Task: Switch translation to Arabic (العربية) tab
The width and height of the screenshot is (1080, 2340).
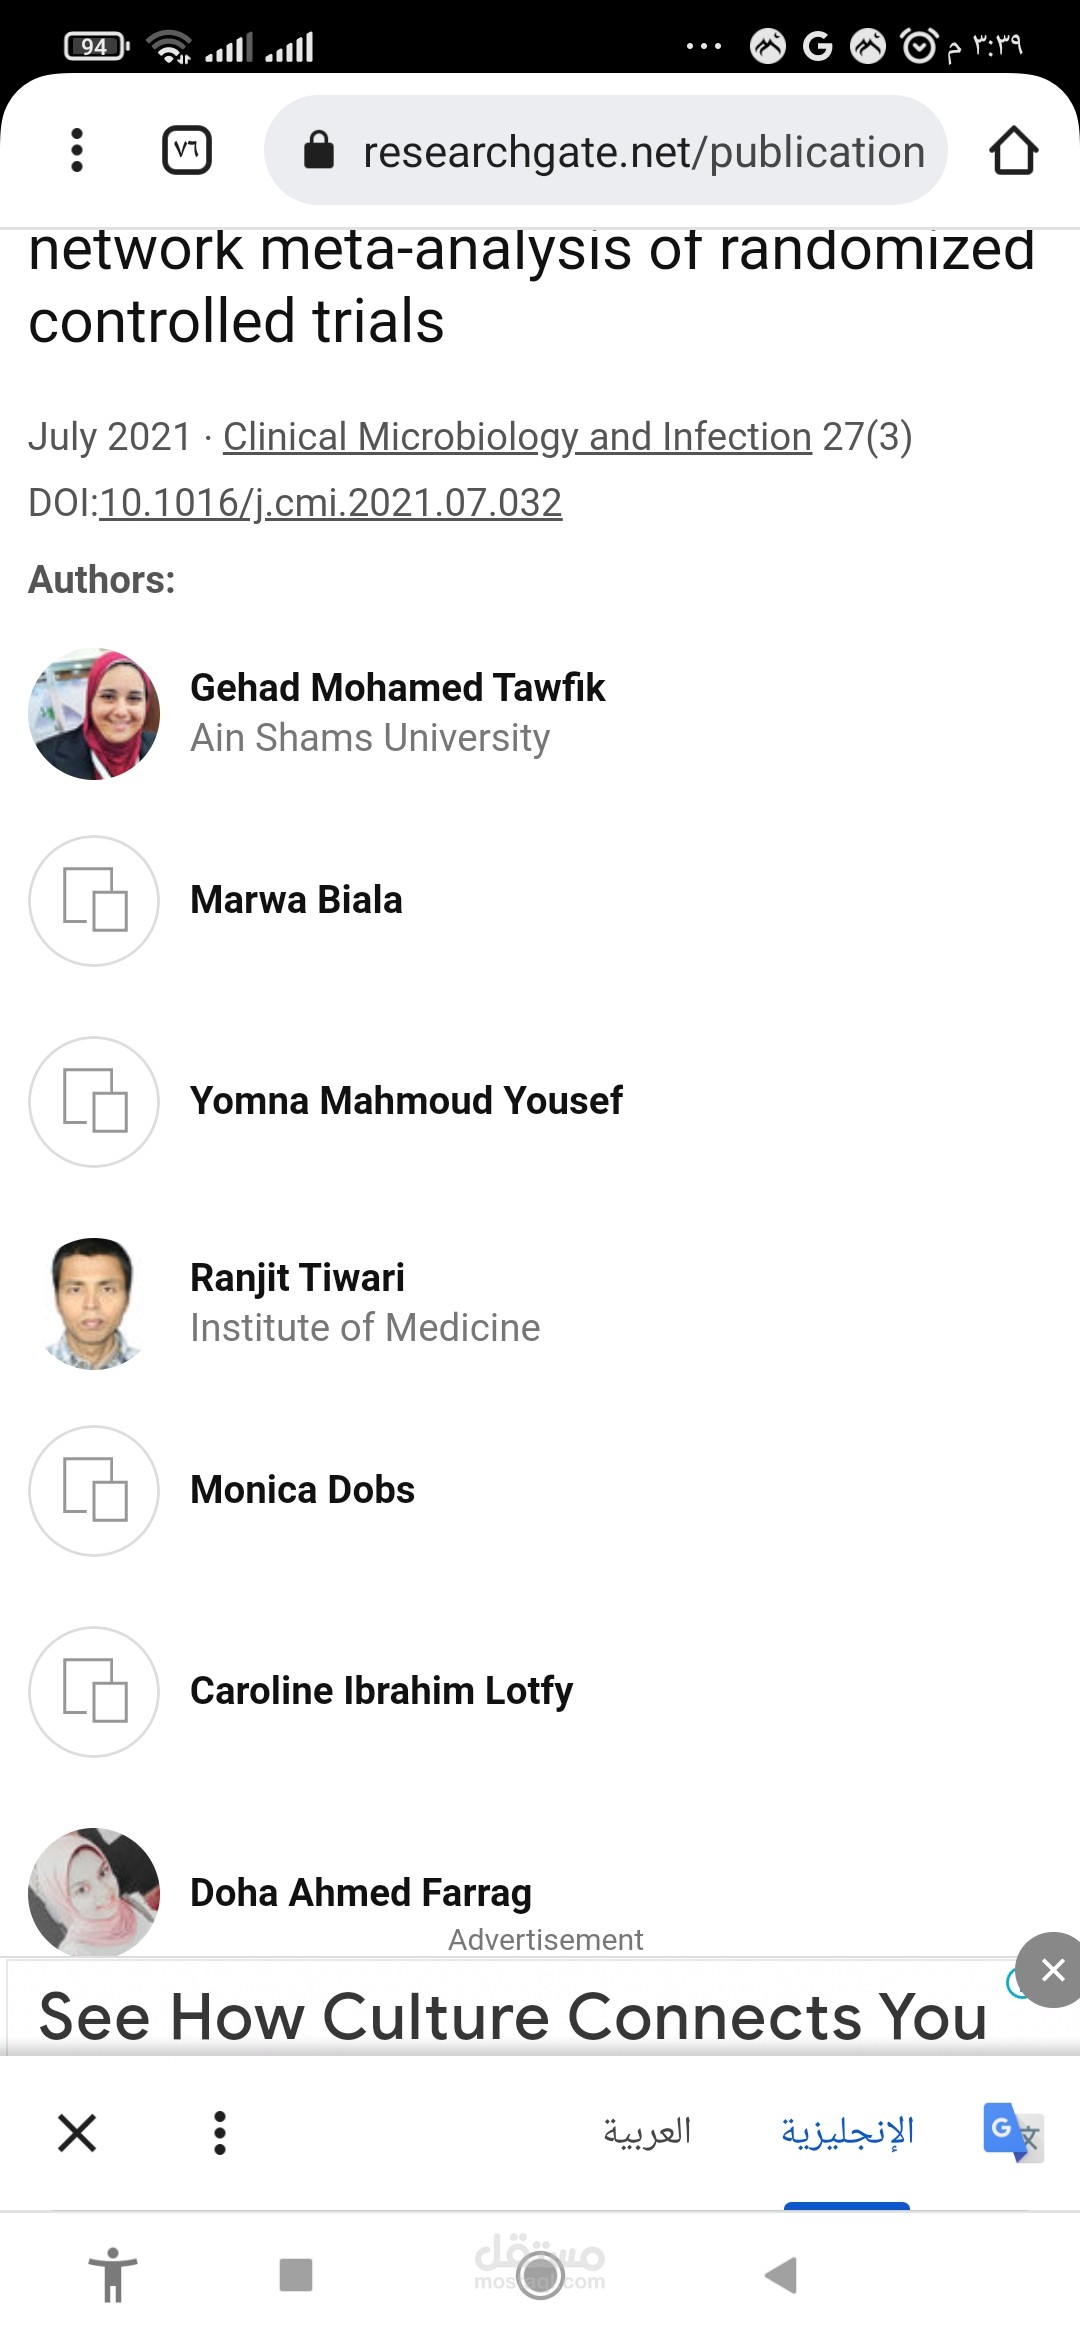Action: 647,2132
